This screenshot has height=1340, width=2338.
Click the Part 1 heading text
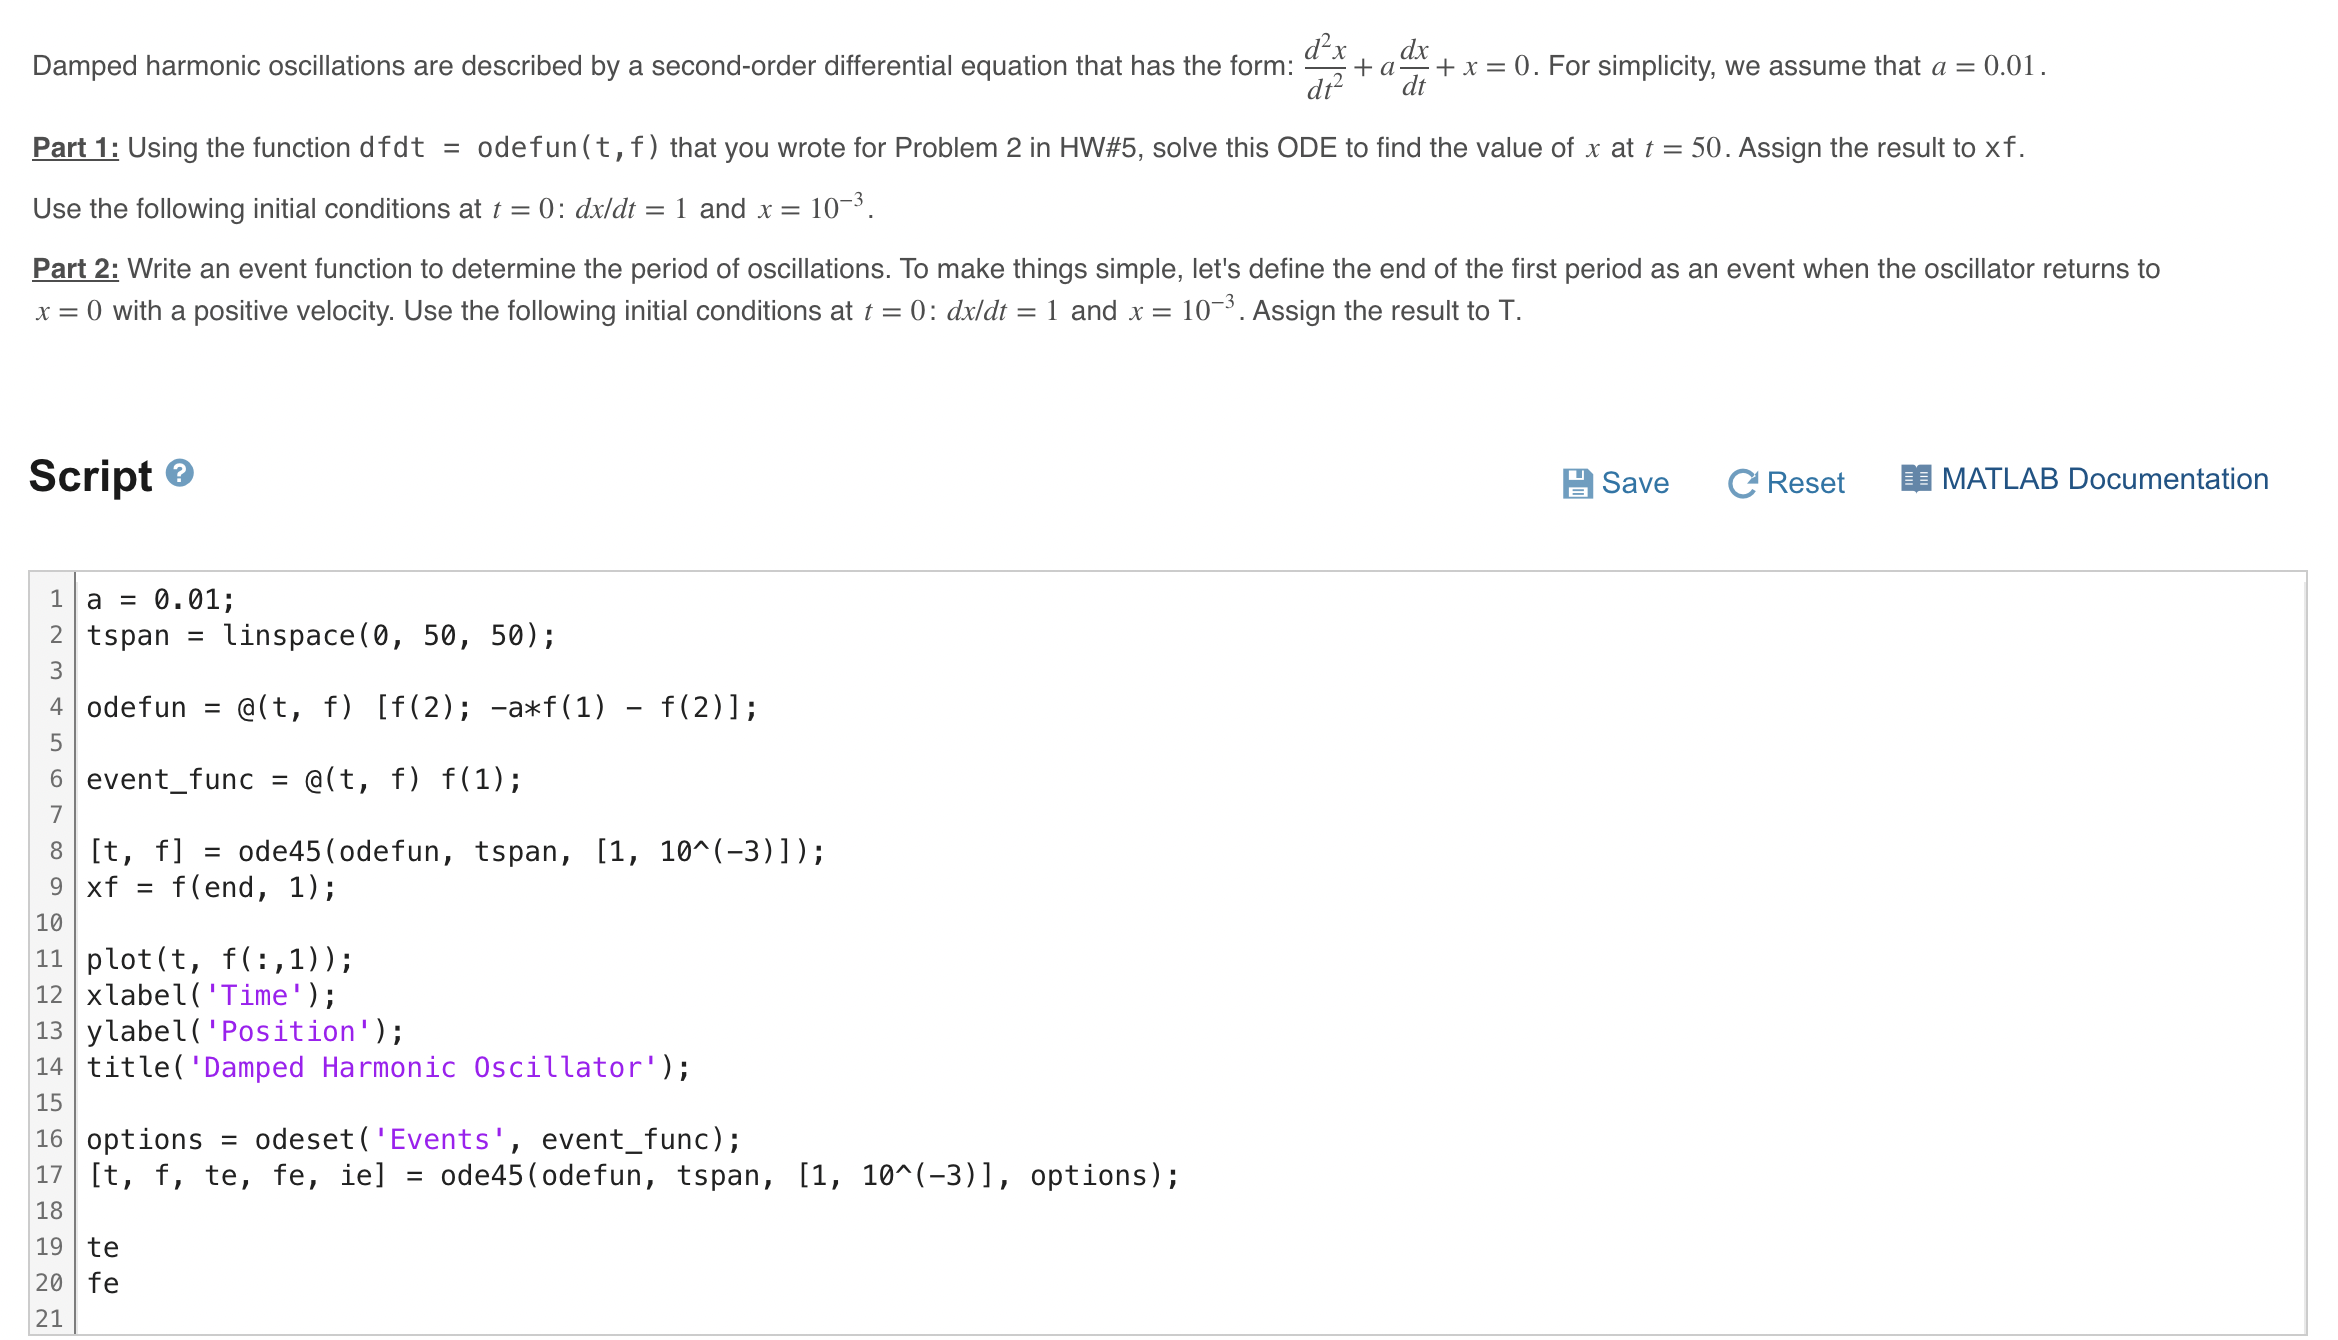pos(75,148)
